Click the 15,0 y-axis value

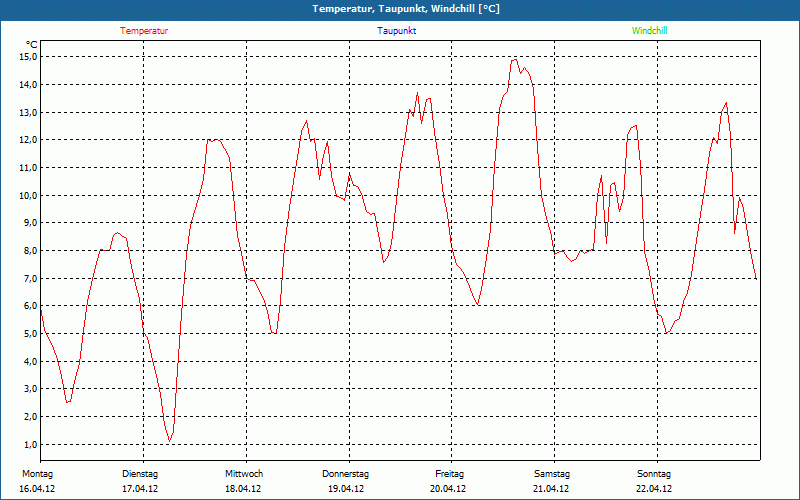point(28,57)
